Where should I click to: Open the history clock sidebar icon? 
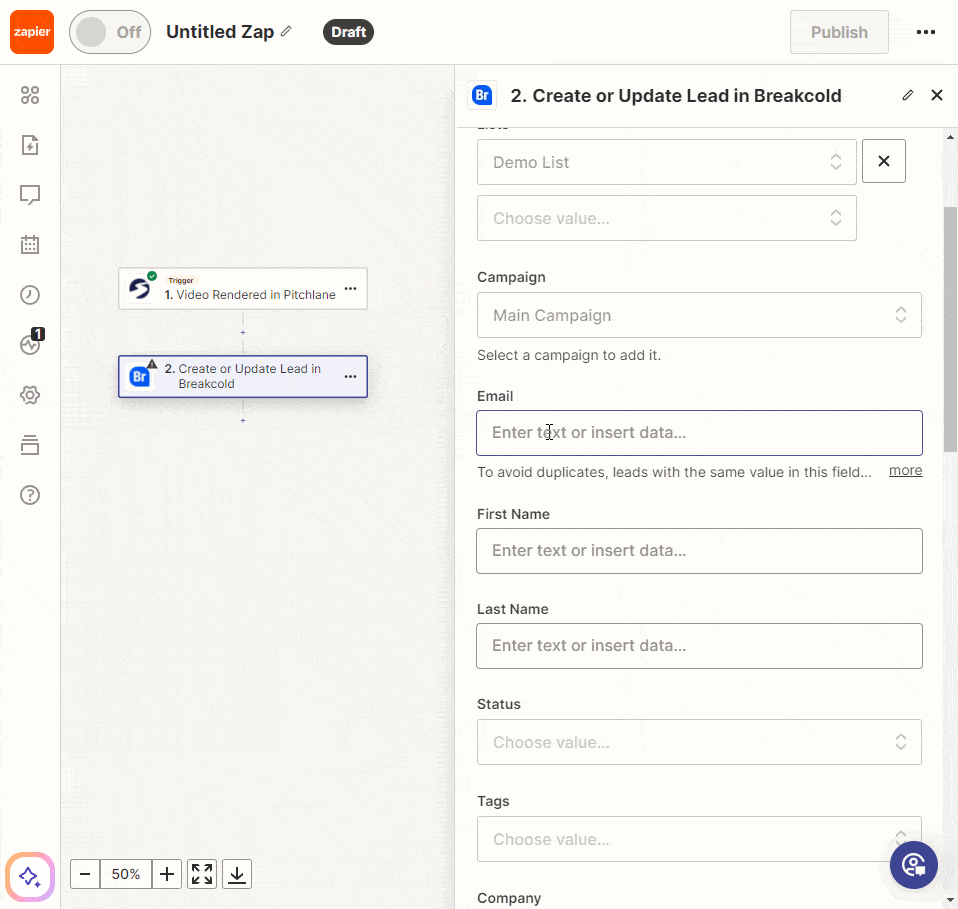pyautogui.click(x=30, y=295)
